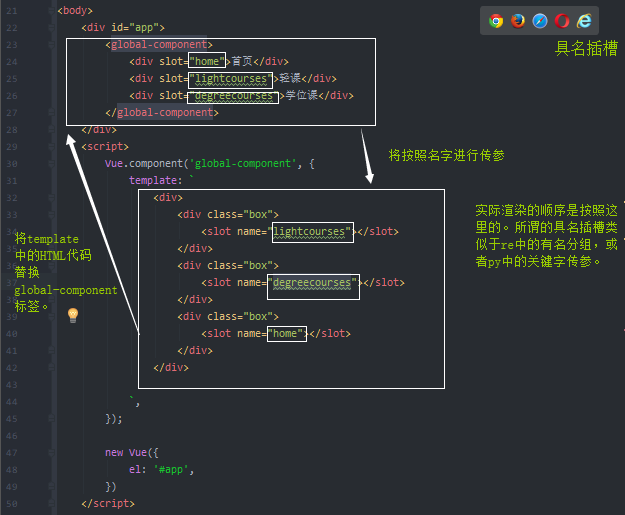Open the page preview in Internet Explorer
This screenshot has height=515, width=625.
(584, 21)
